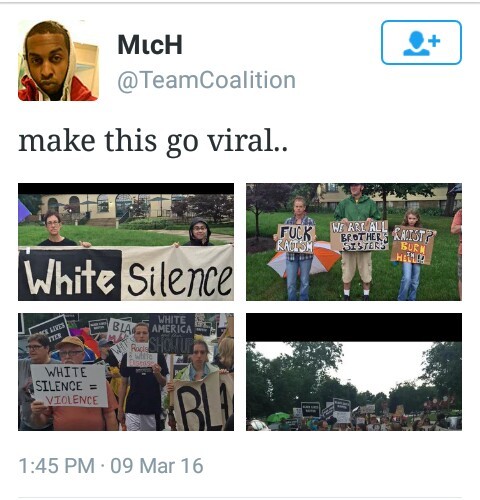The height and width of the screenshot is (500, 480).
Task: Open photo of three people holding cardboard signs
Action: [354, 242]
